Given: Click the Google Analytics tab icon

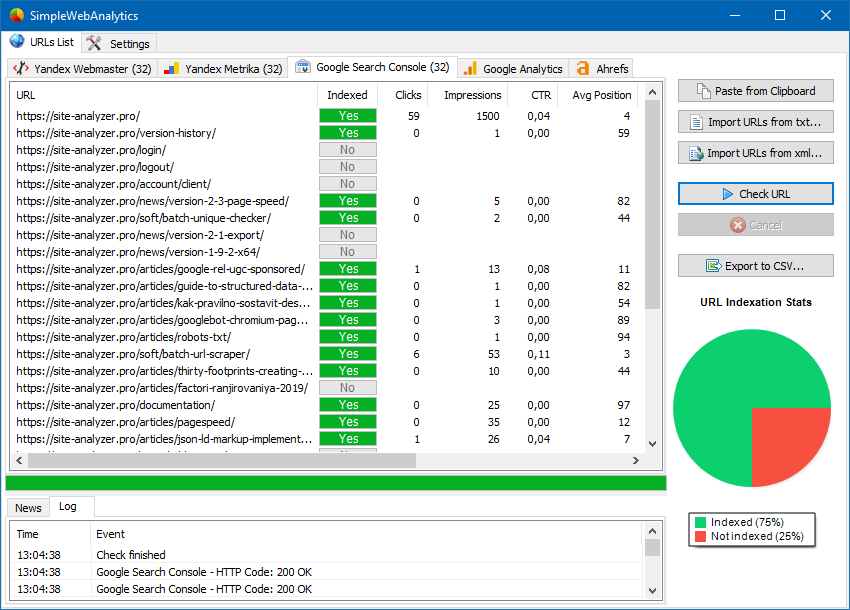Looking at the screenshot, I should coord(470,69).
